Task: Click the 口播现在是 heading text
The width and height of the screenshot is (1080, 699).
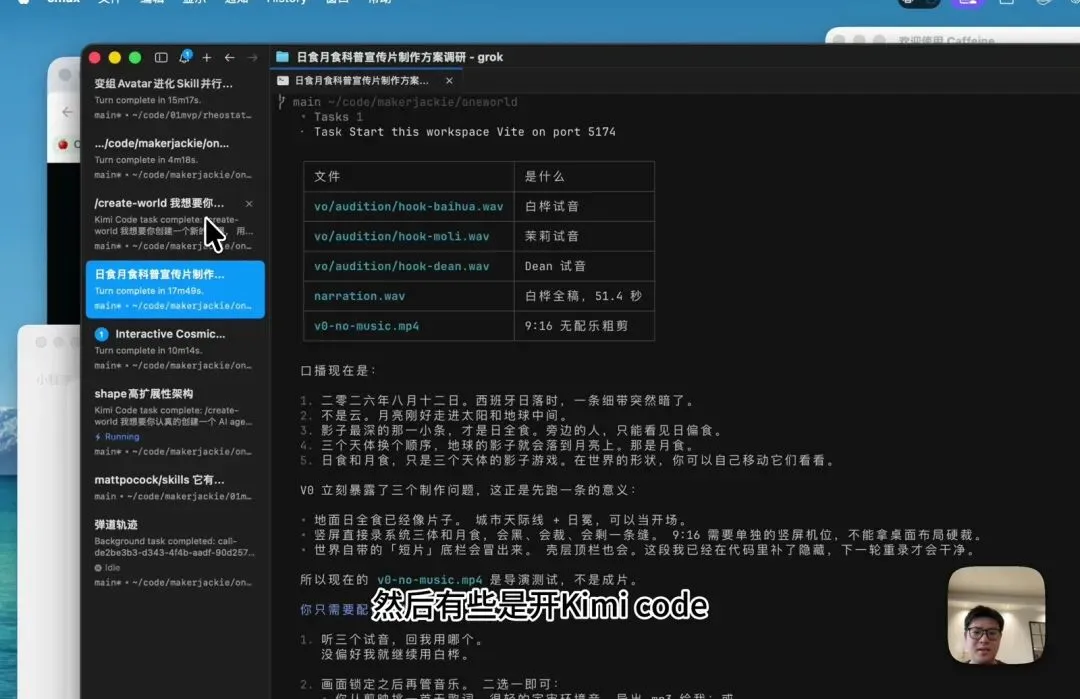Action: click(338, 371)
